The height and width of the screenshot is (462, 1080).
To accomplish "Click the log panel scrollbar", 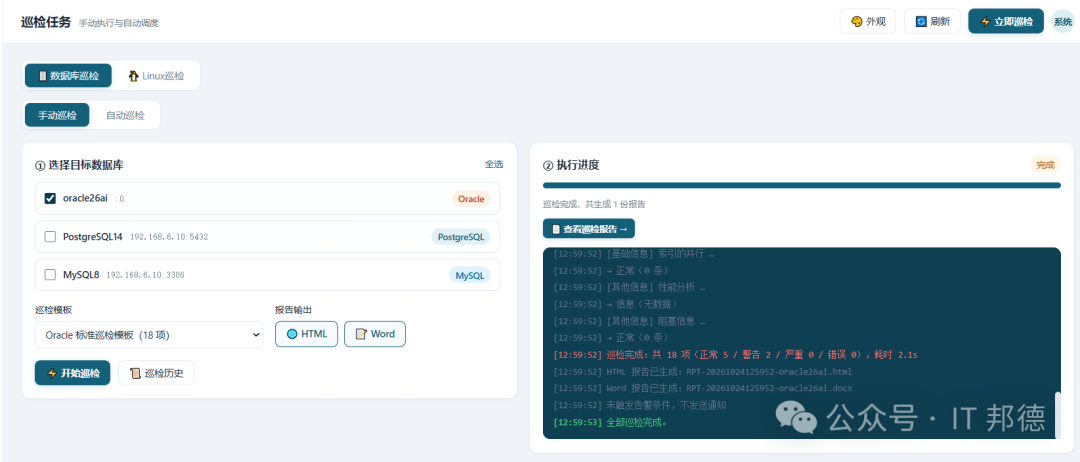I will 1057,414.
